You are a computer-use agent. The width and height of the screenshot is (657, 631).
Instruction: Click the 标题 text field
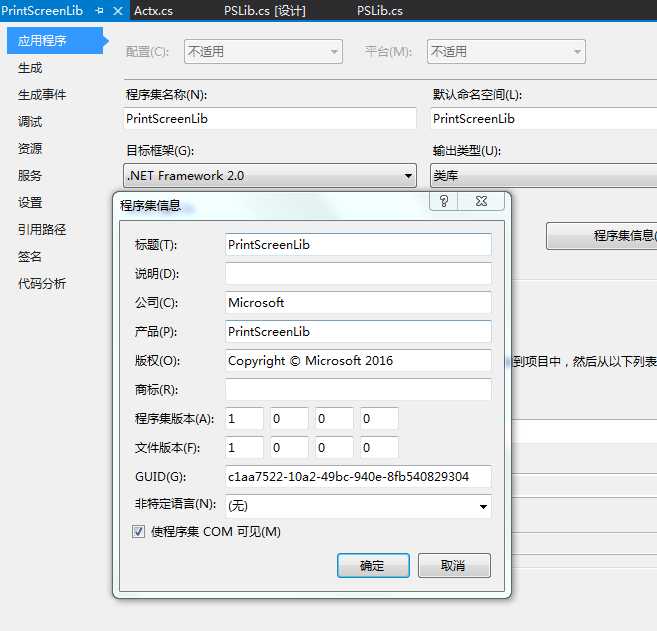[x=358, y=245]
